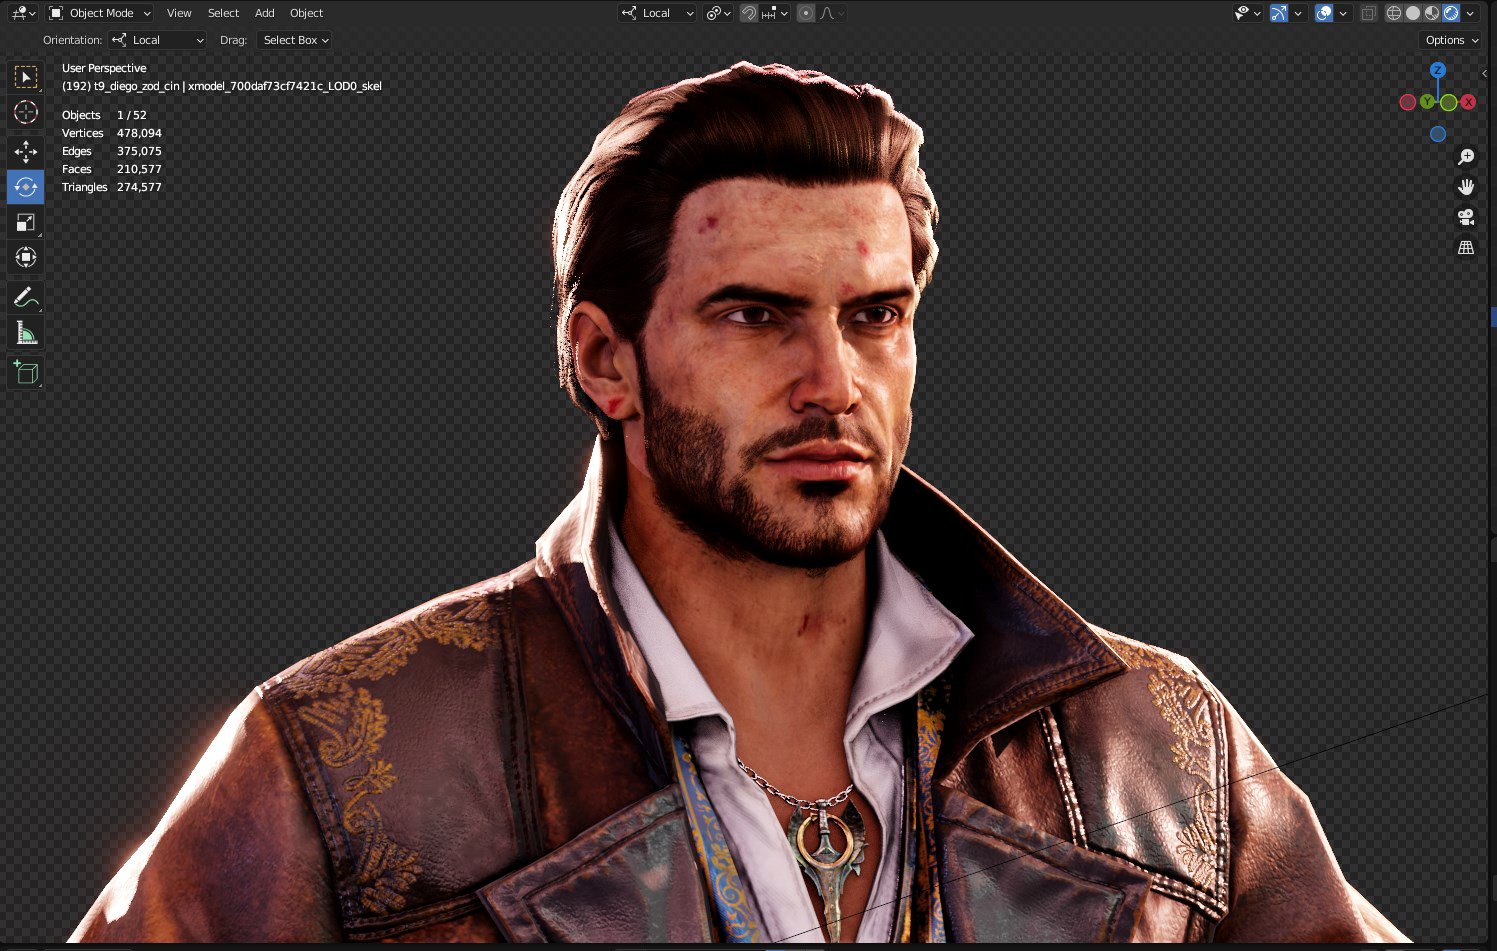The image size is (1497, 951).
Task: Select the Select Box tool
Action: pos(26,77)
